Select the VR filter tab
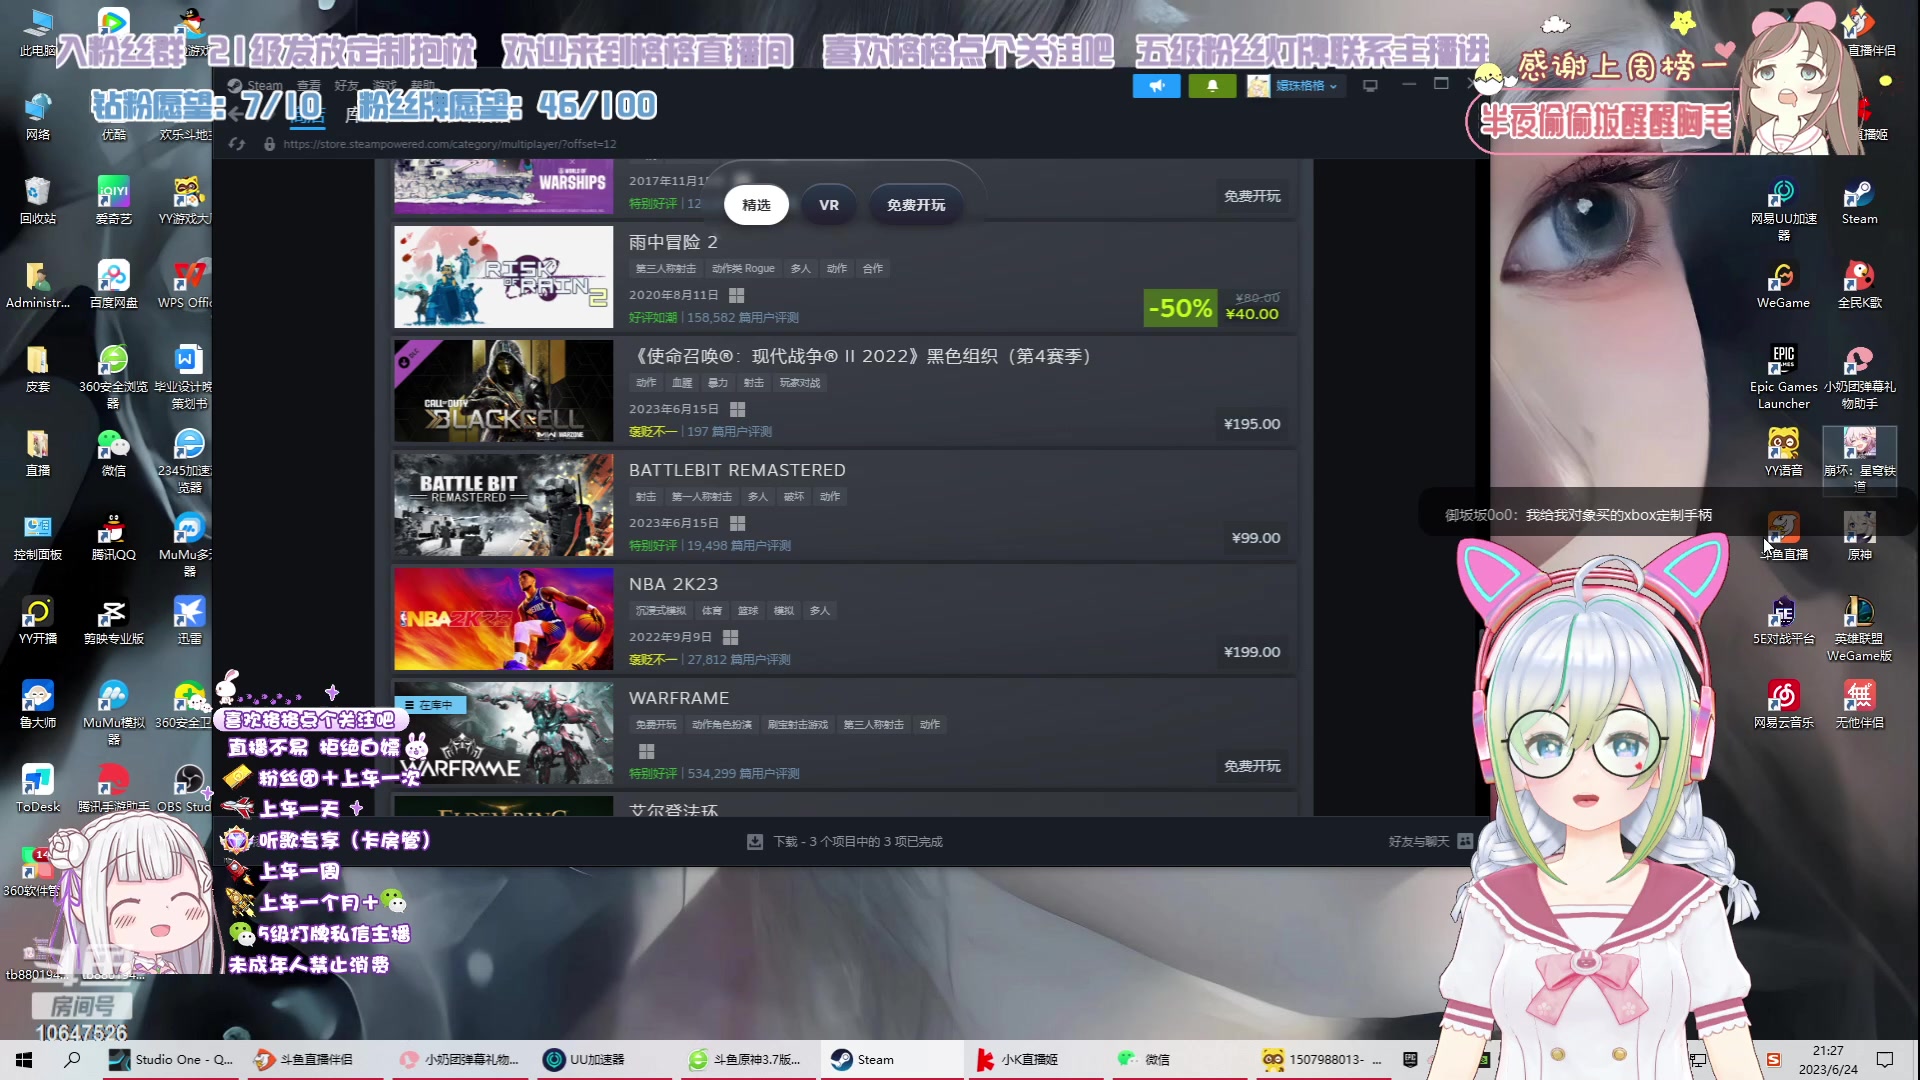 829,205
